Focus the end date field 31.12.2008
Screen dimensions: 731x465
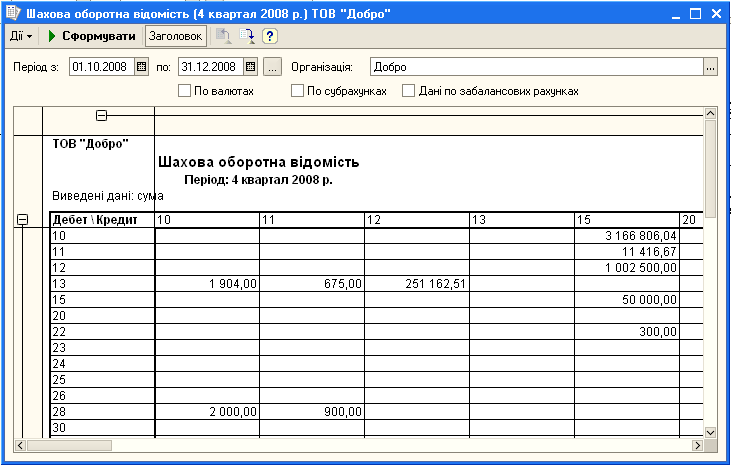click(x=211, y=67)
